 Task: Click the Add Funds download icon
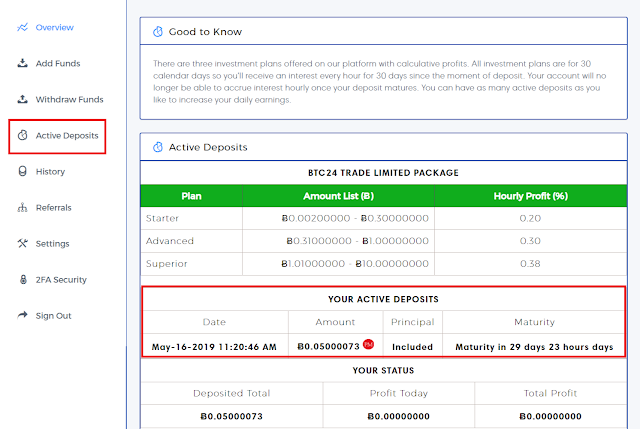[x=22, y=63]
